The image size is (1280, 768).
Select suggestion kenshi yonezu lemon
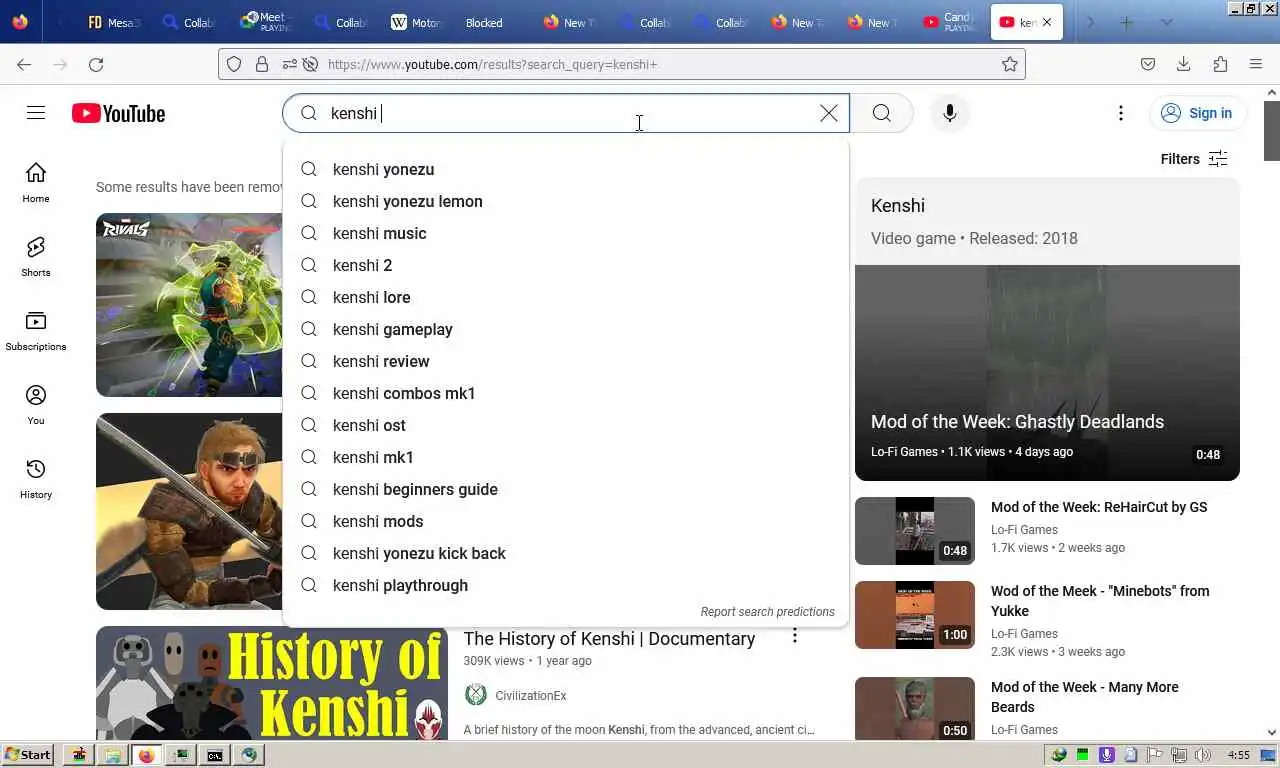point(566,201)
